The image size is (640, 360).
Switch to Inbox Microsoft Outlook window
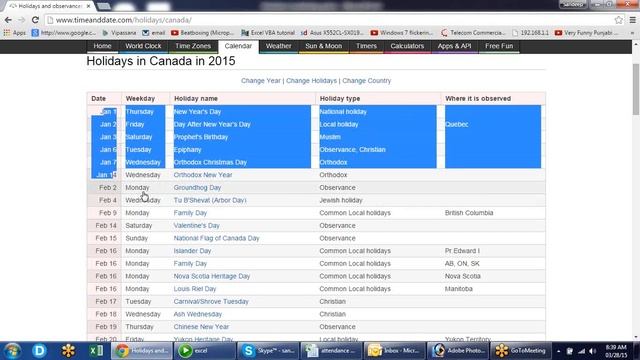click(394, 351)
